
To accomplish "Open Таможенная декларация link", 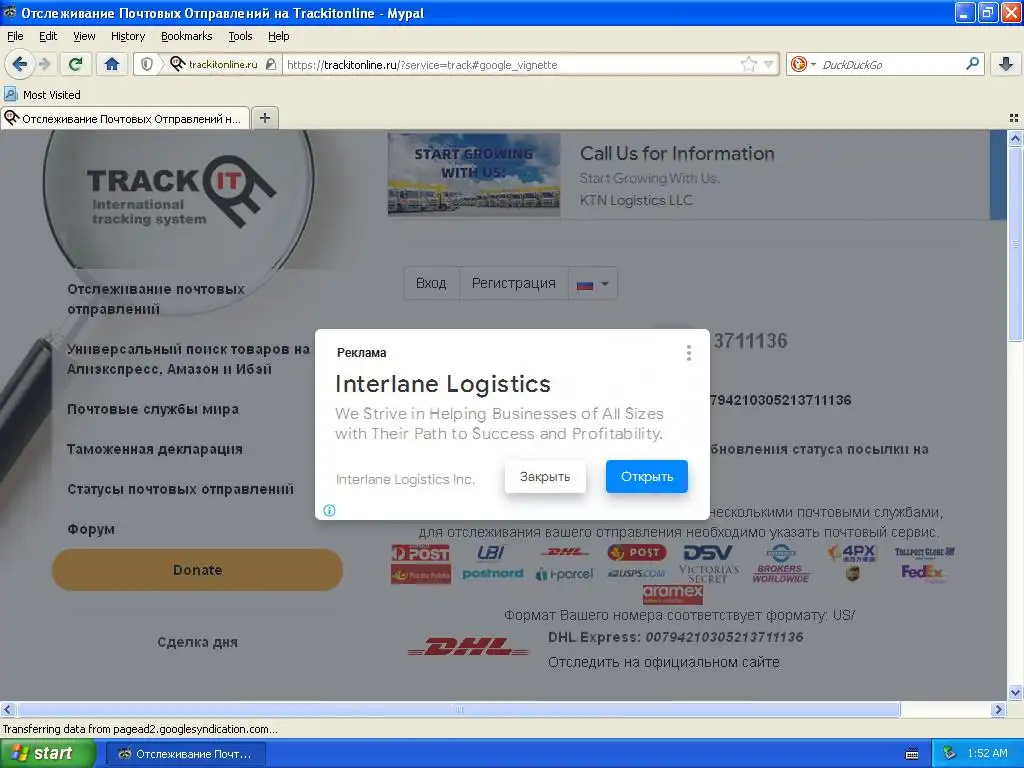I will [155, 449].
